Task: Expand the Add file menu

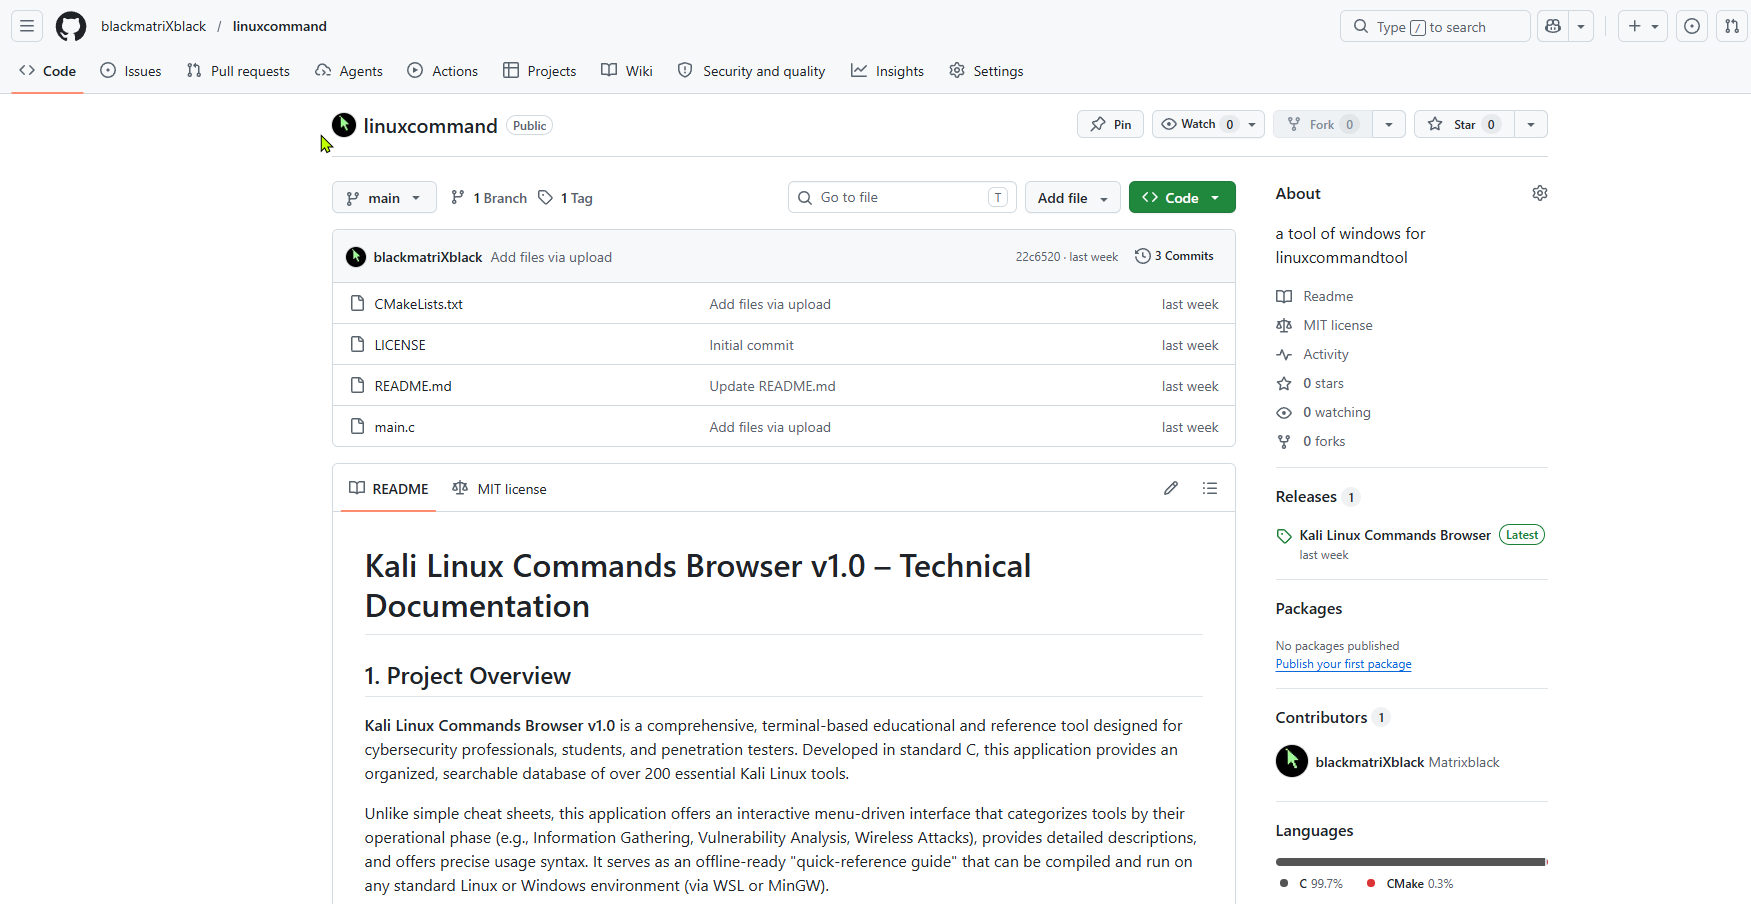Action: pos(1073,197)
